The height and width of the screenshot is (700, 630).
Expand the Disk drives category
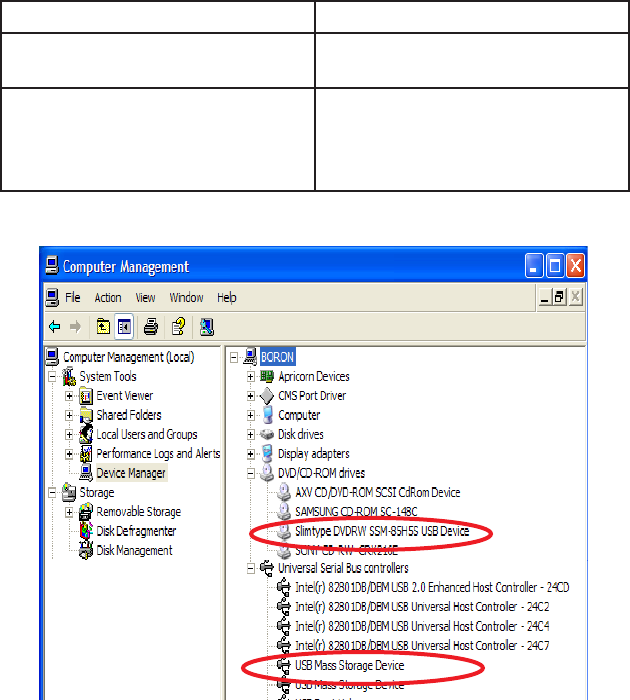pos(250,434)
